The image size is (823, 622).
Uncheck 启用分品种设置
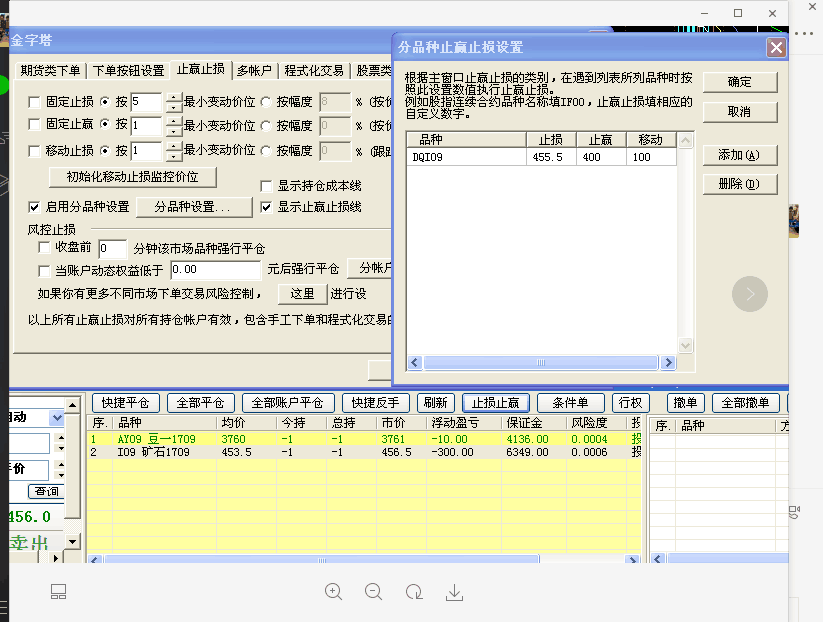pyautogui.click(x=35, y=207)
